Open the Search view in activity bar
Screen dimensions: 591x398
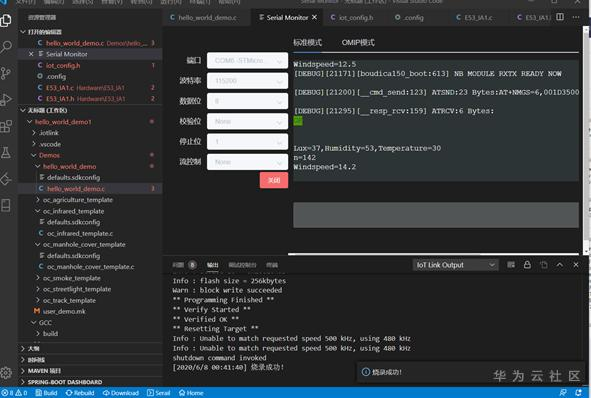pyautogui.click(x=6, y=47)
